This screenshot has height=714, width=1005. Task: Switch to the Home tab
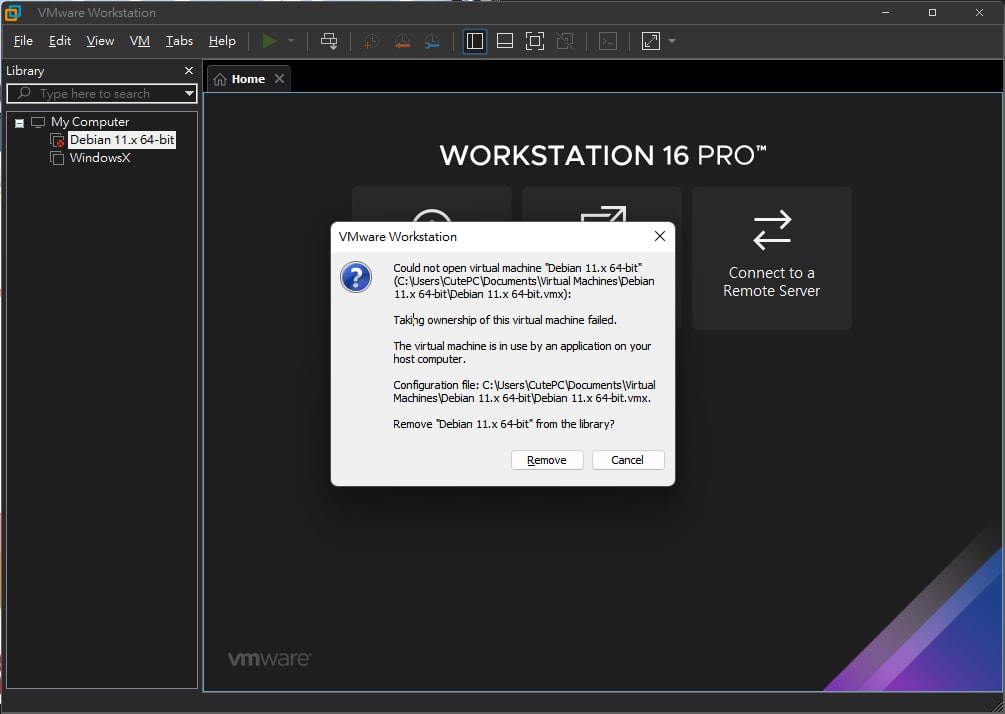pyautogui.click(x=248, y=79)
